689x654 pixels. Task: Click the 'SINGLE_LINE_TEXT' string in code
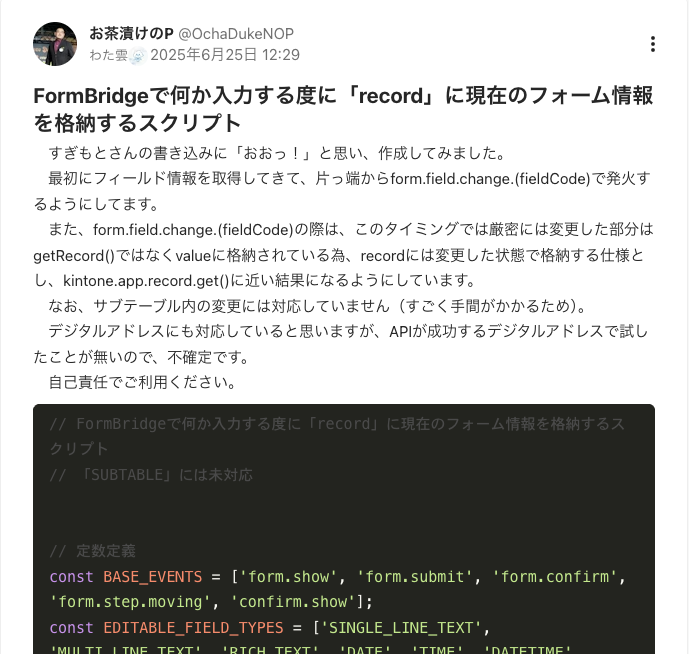coord(400,628)
